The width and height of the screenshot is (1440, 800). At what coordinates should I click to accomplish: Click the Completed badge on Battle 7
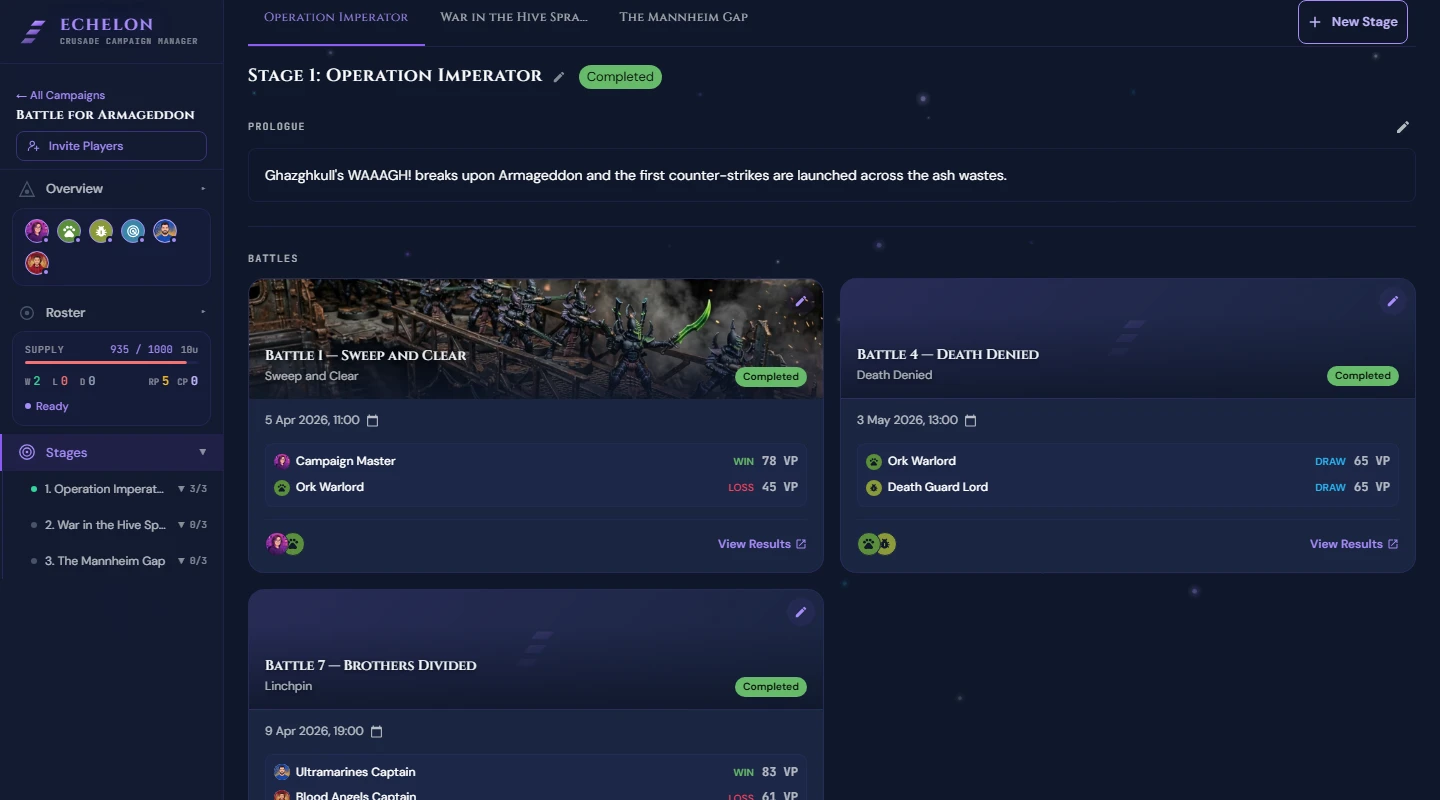[x=771, y=687]
